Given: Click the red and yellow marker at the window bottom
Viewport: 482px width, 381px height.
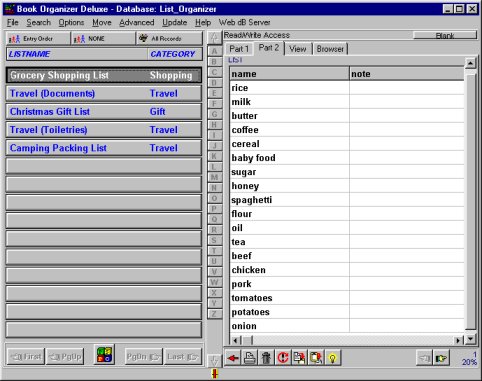Looking at the screenshot, I should tap(215, 374).
